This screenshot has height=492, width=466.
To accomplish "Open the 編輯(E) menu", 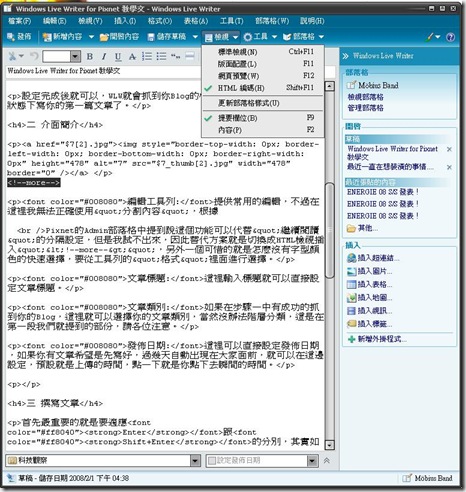I will pyautogui.click(x=55, y=21).
